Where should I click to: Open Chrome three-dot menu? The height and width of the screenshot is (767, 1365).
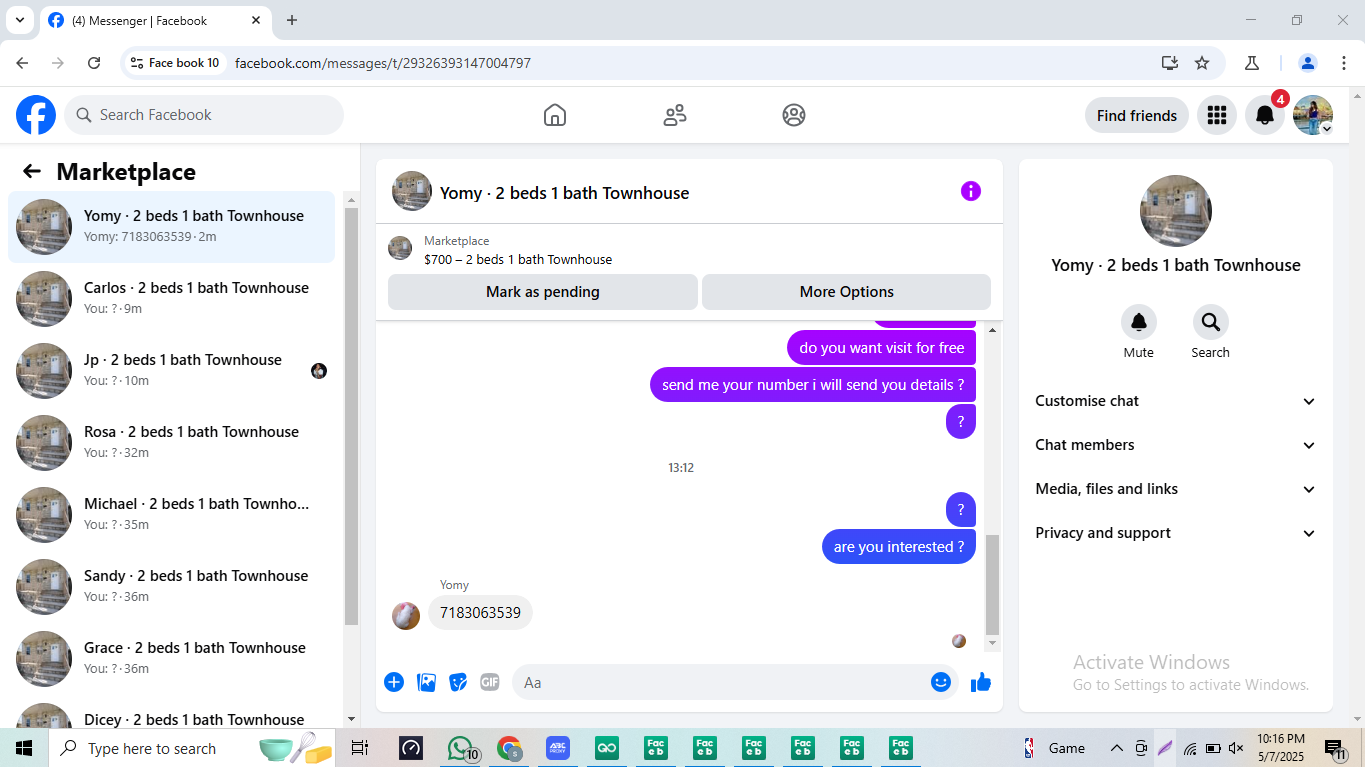coord(1343,63)
